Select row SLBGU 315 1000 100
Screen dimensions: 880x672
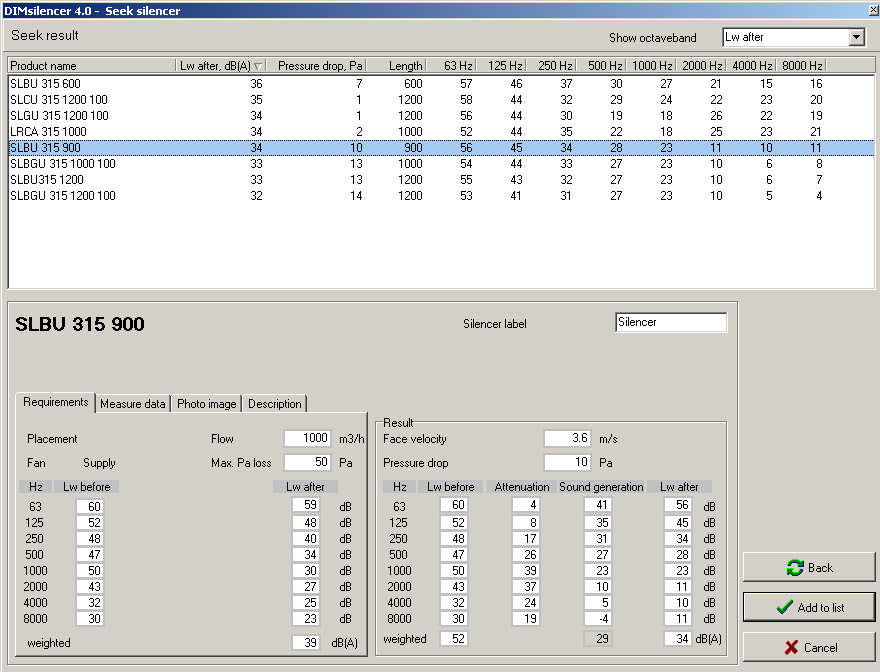click(441, 163)
